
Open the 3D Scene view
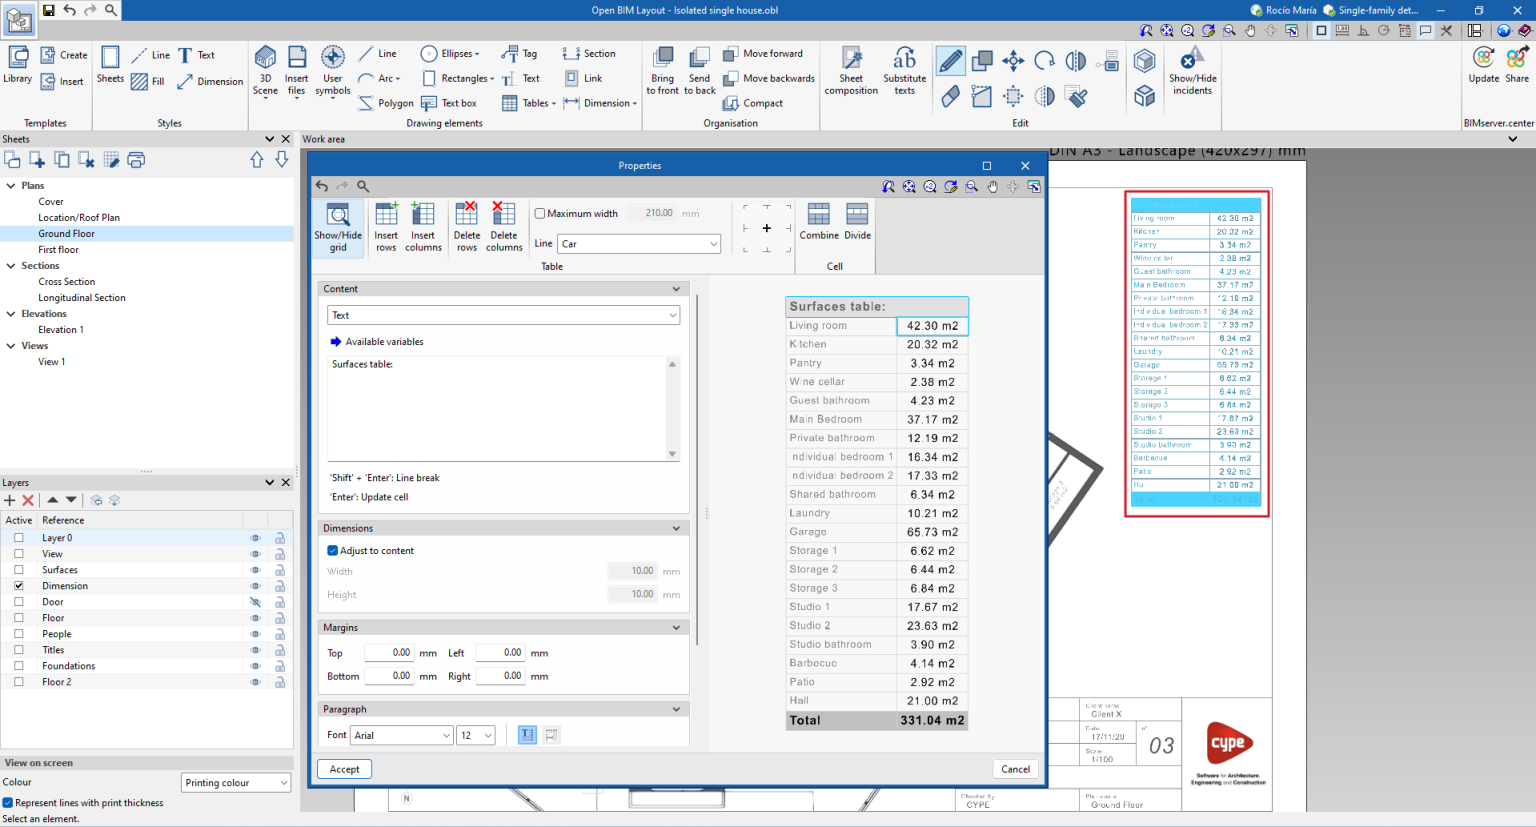click(264, 70)
